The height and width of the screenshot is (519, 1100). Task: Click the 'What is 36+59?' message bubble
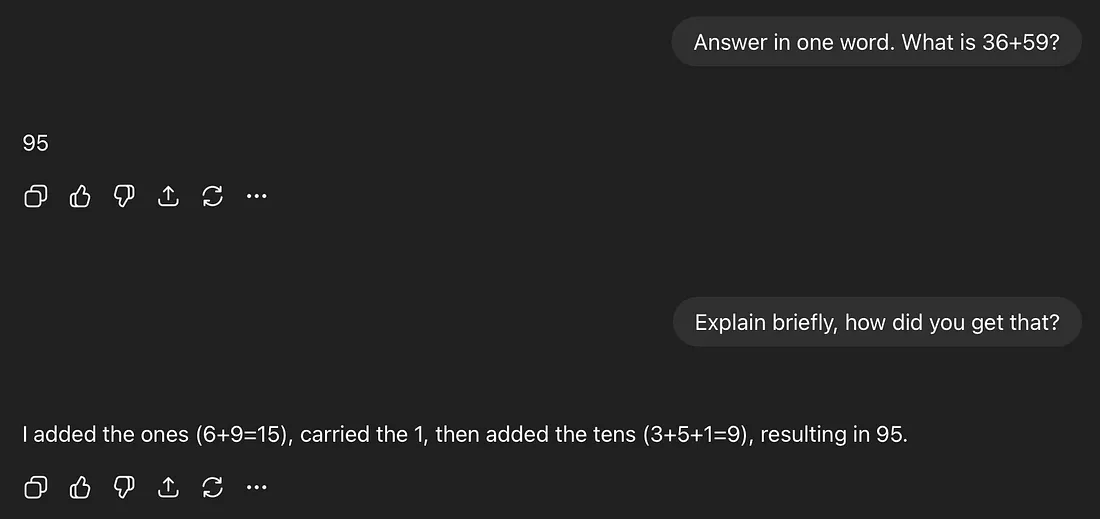tap(876, 43)
